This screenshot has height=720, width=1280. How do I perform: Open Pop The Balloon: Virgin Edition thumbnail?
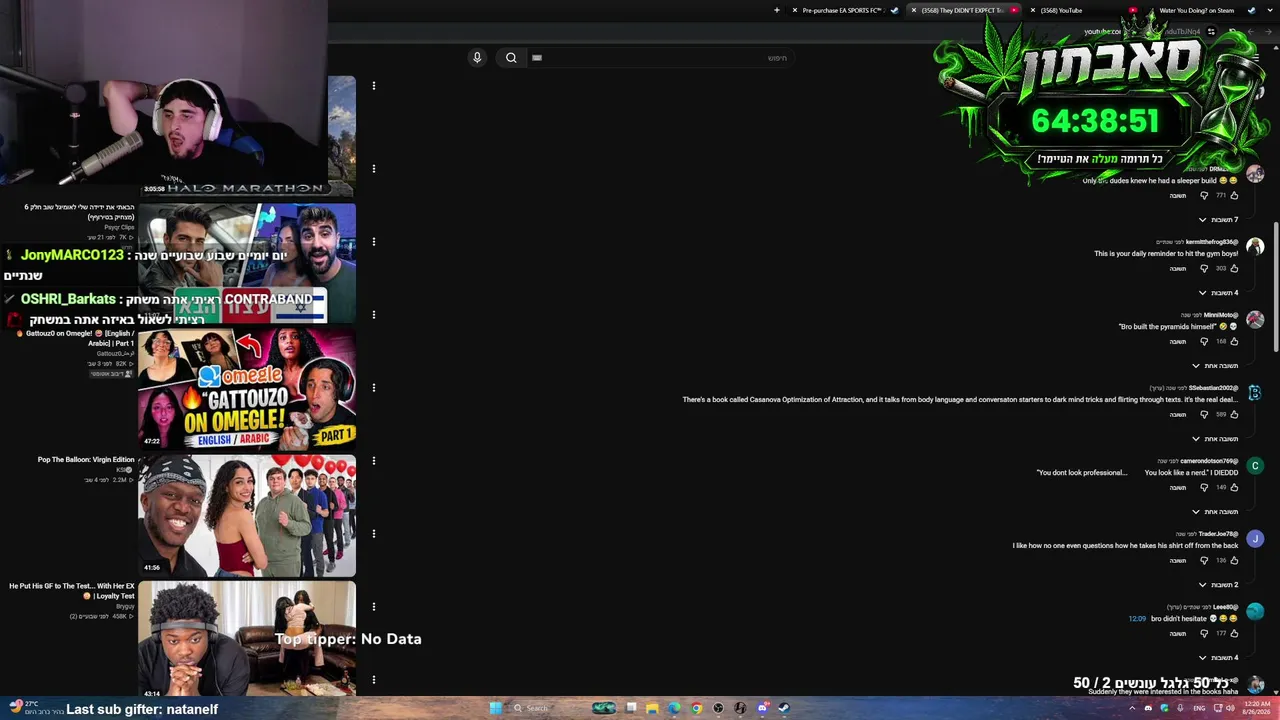coord(247,516)
